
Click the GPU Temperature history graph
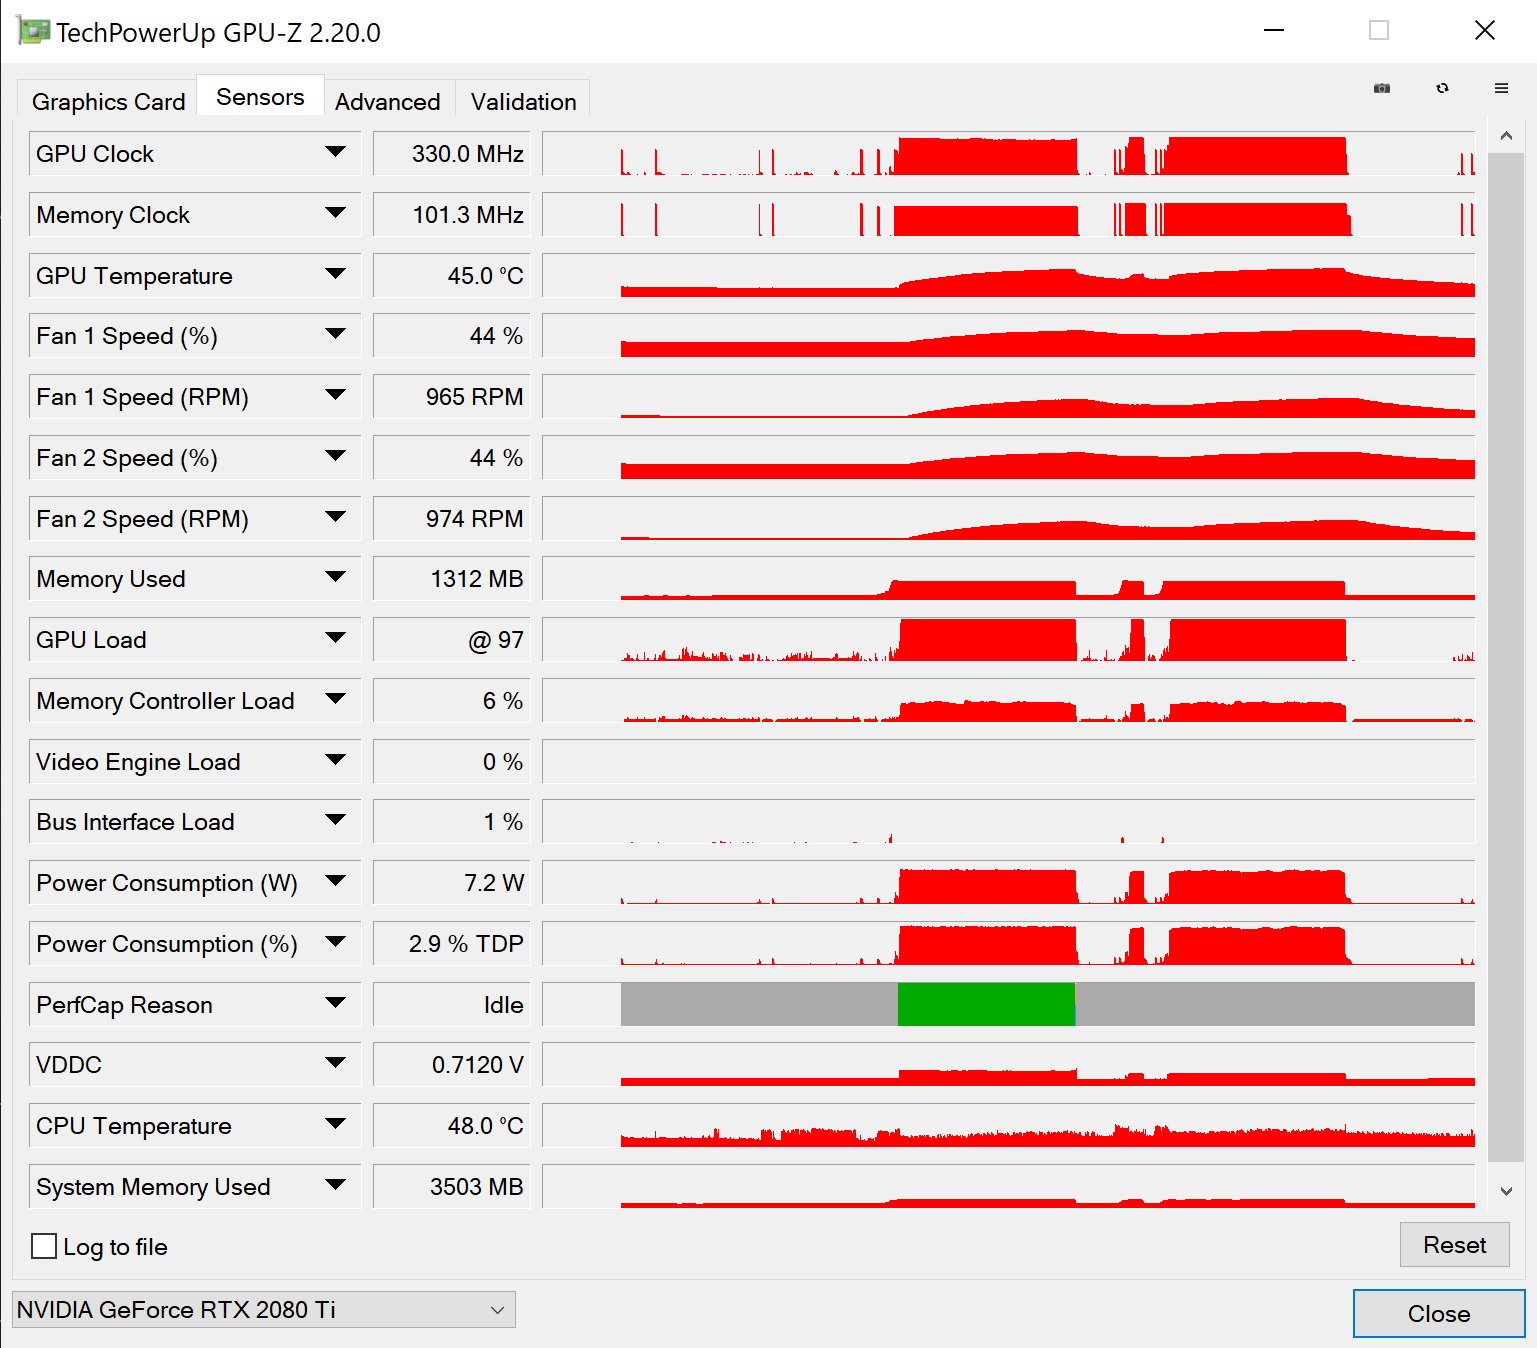click(x=1009, y=275)
